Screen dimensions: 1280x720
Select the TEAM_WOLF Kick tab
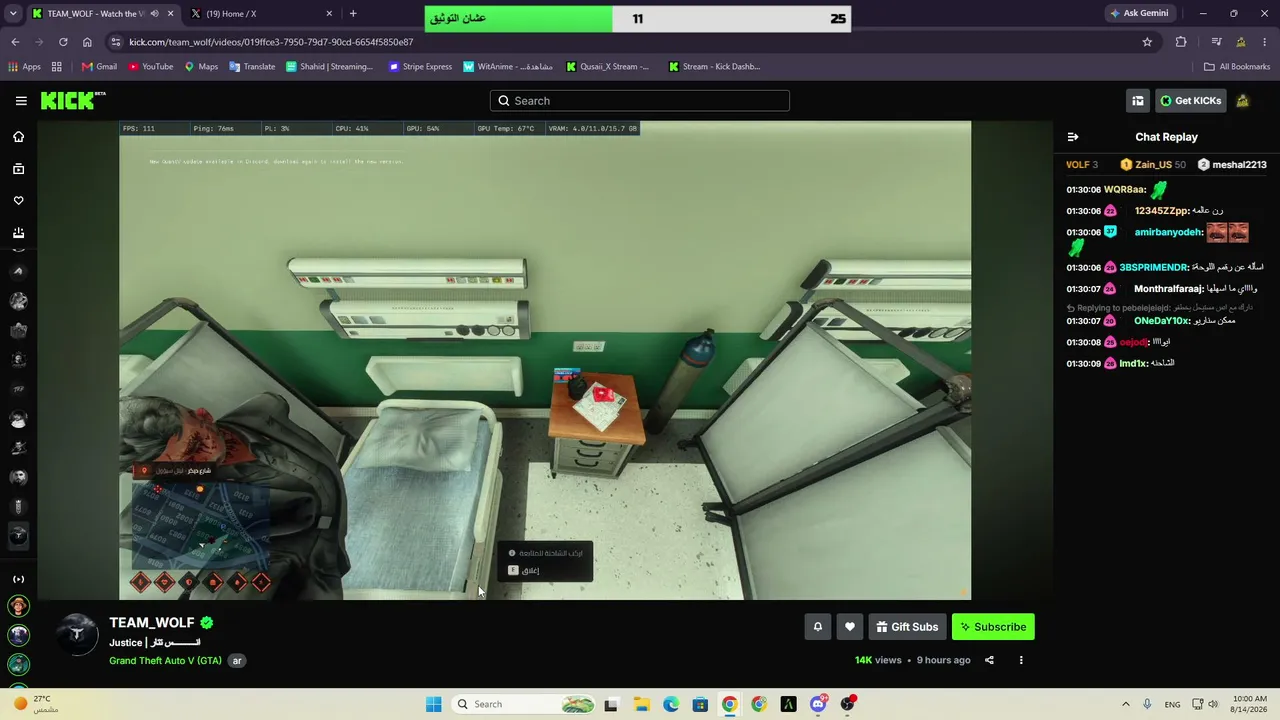[102, 14]
